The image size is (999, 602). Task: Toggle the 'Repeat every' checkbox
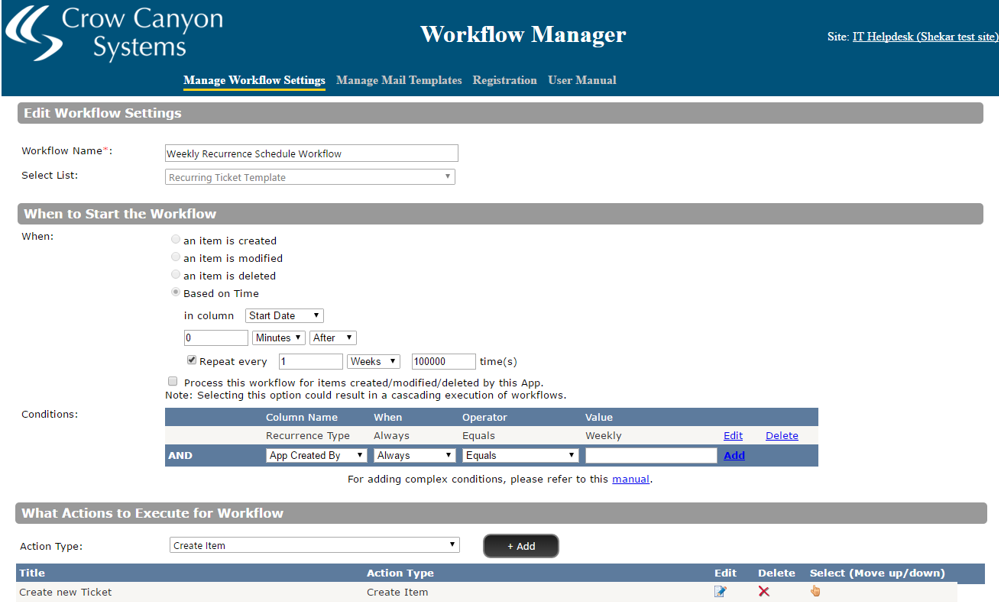tap(191, 360)
